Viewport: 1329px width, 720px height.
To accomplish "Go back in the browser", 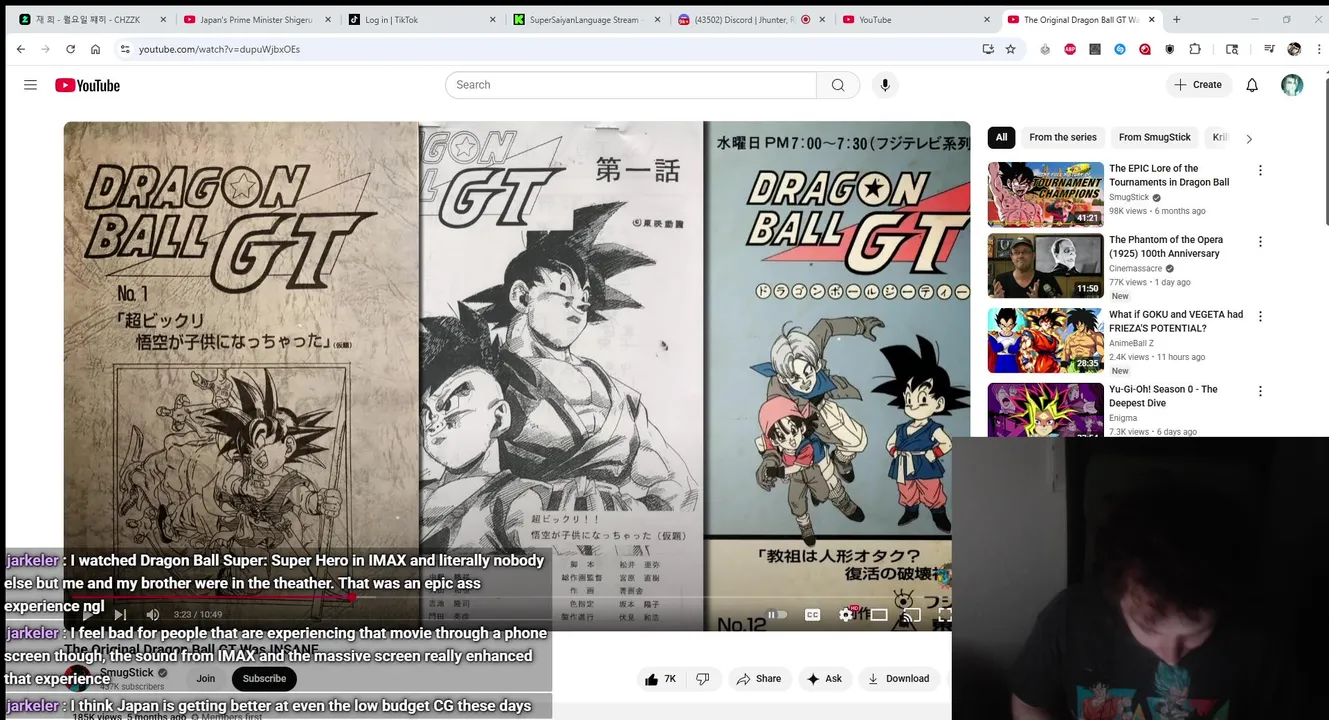I will (x=21, y=49).
